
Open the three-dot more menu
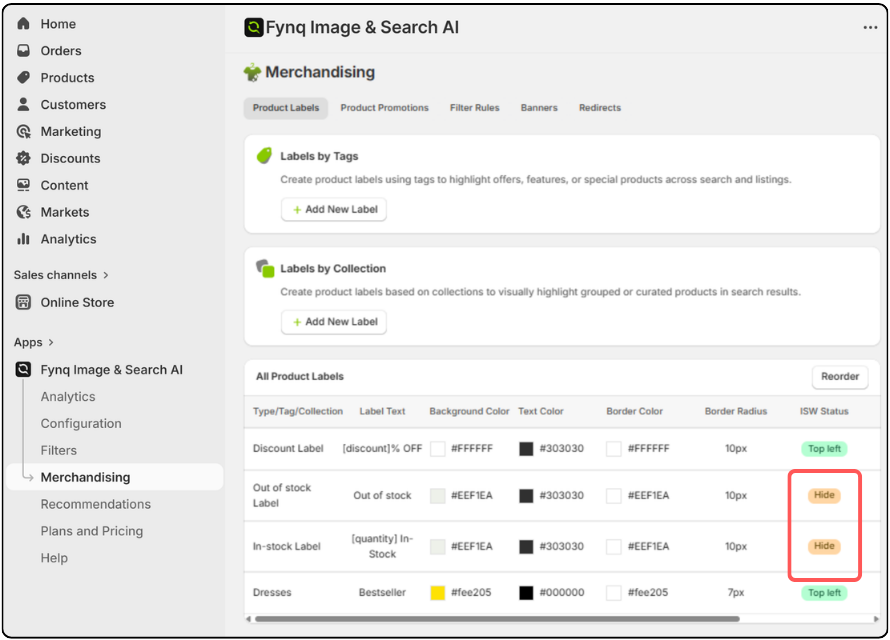[x=870, y=27]
